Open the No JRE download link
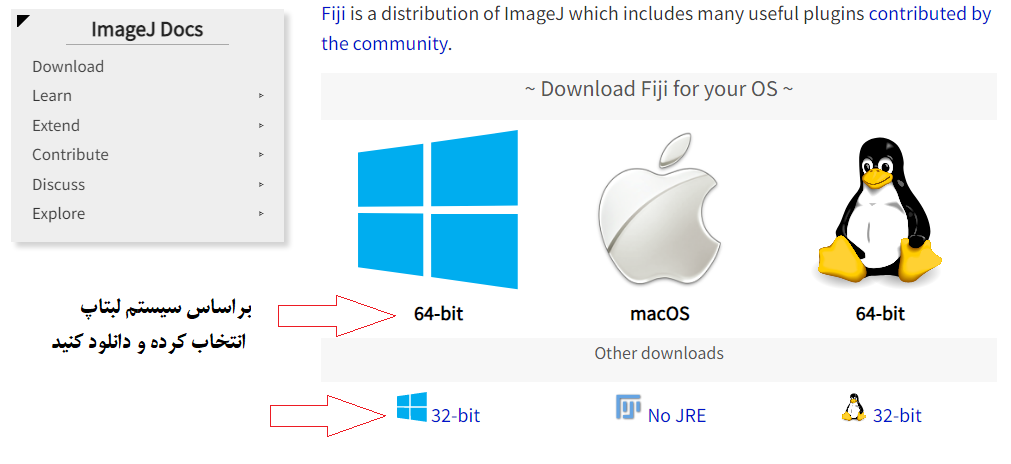The width and height of the screenshot is (1011, 464). point(676,416)
